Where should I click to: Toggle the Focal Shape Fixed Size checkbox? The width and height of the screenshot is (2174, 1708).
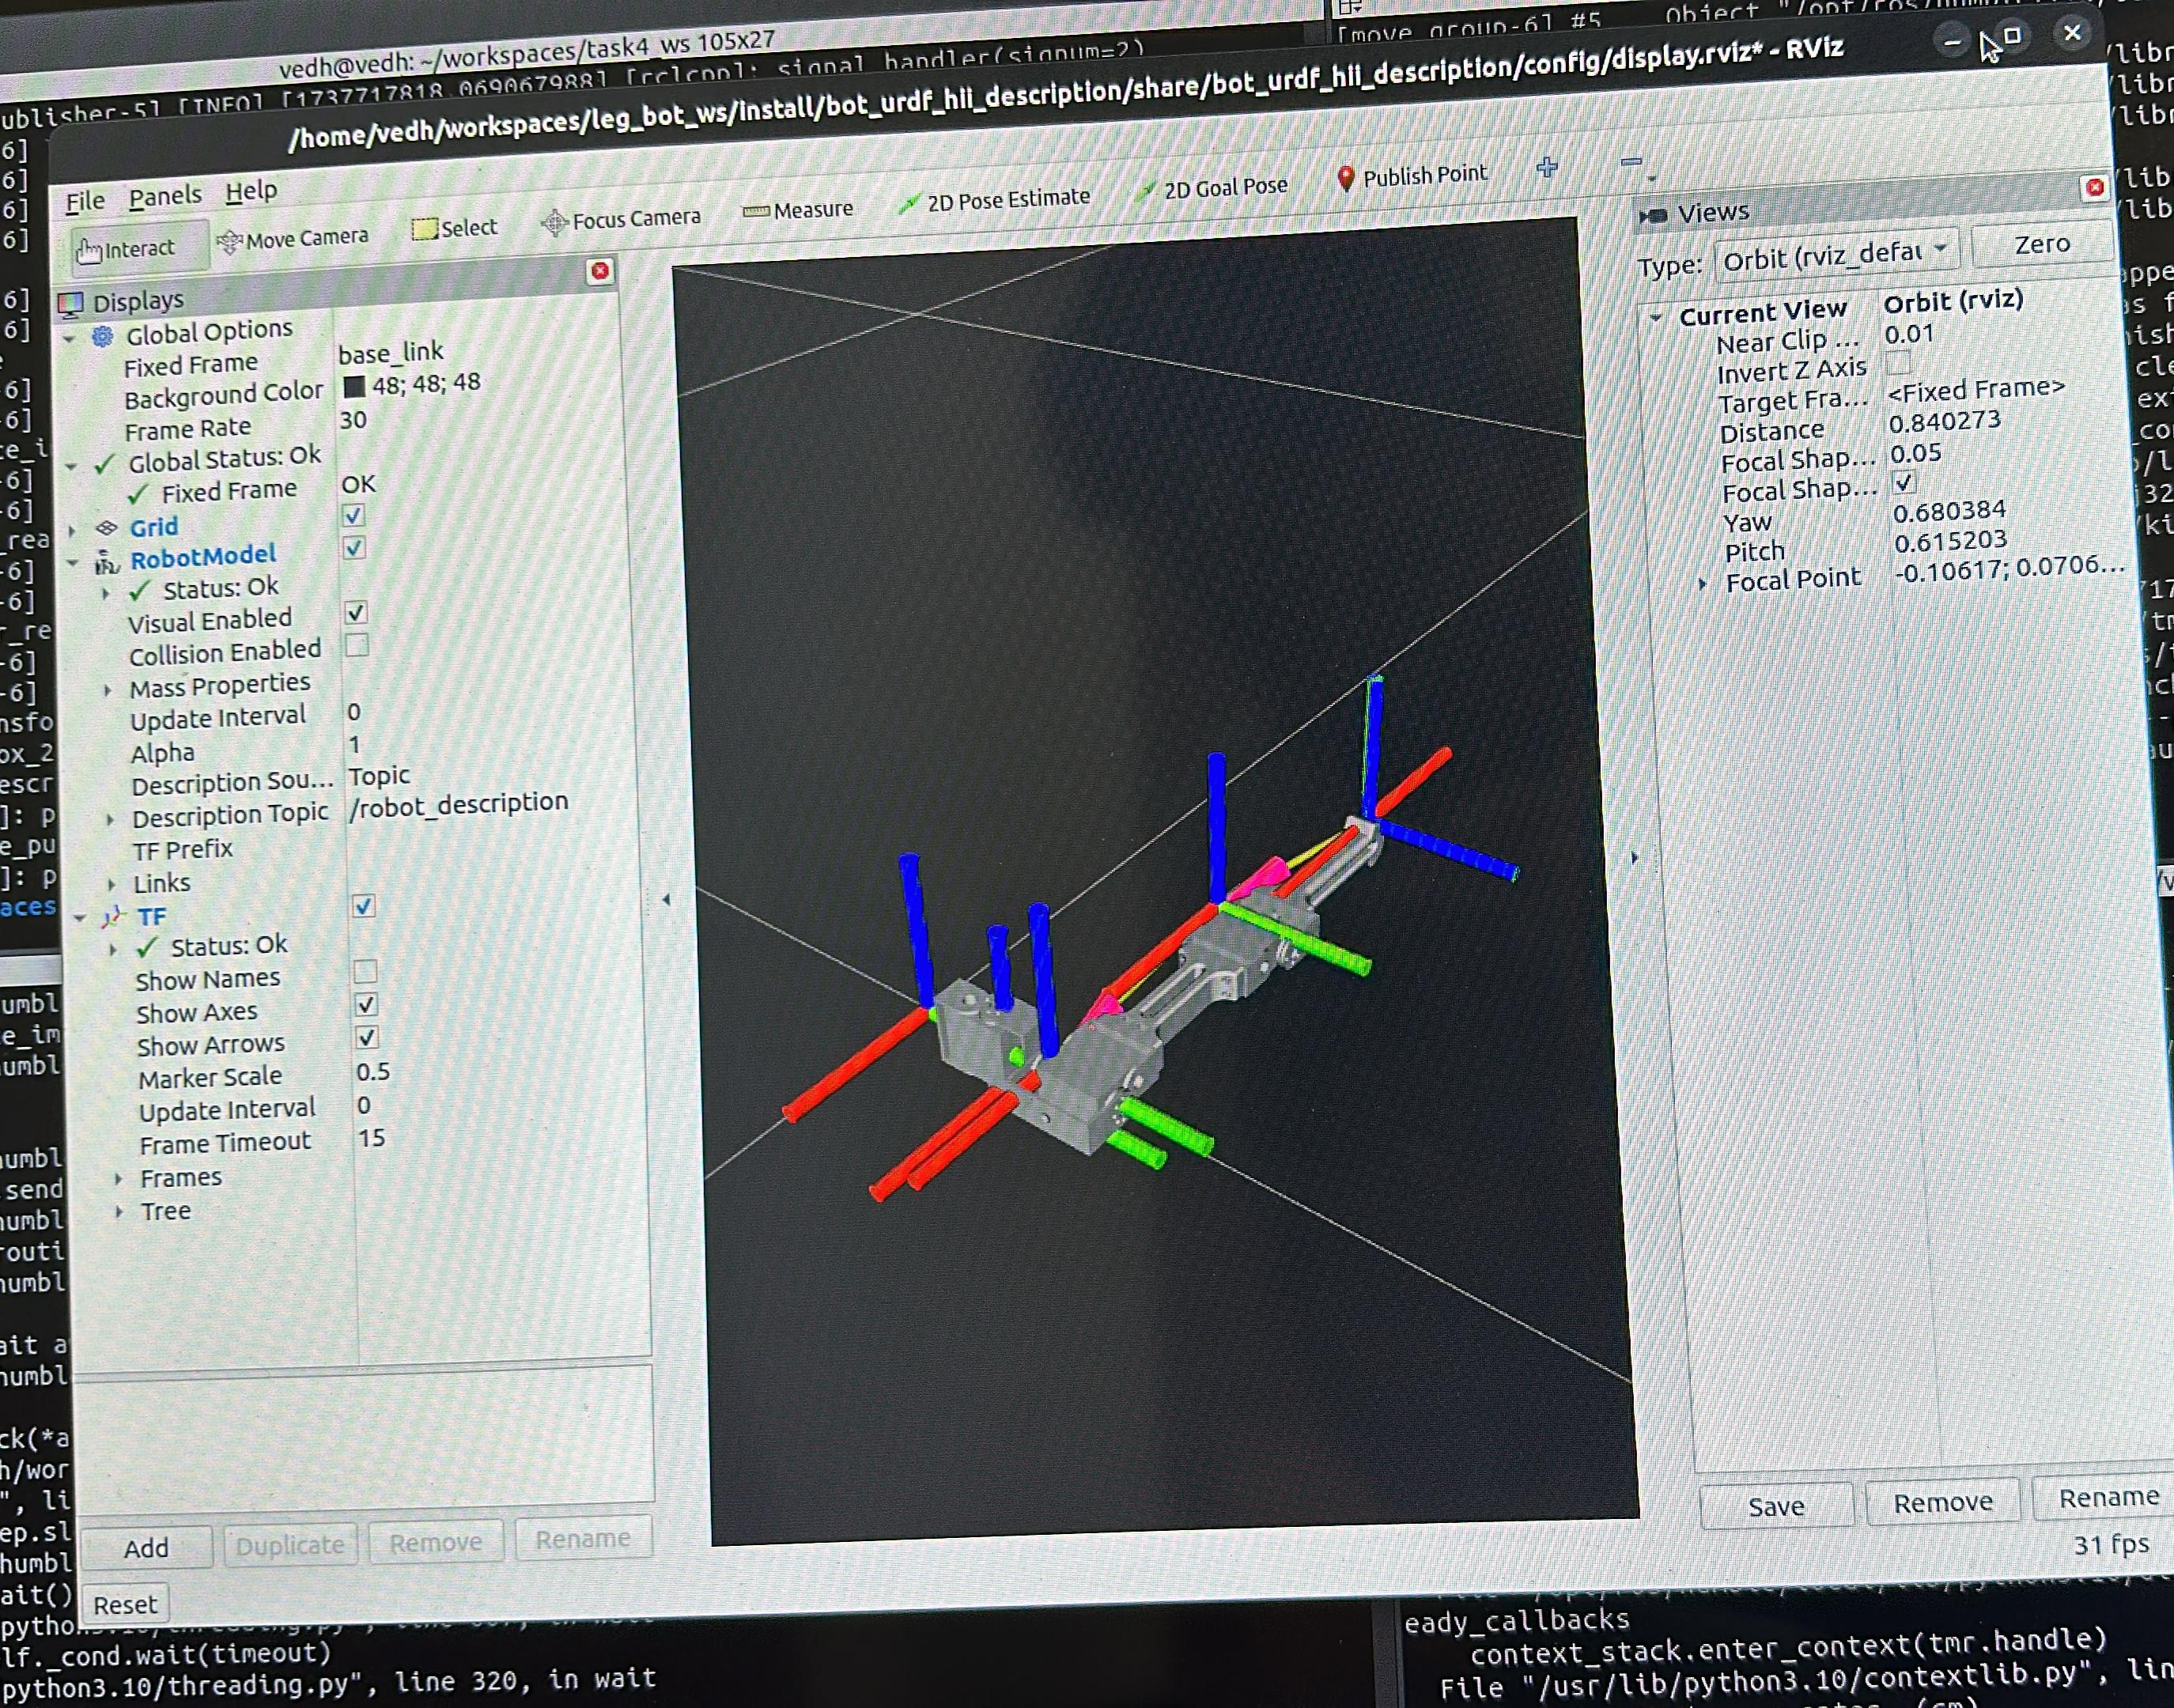tap(1902, 482)
